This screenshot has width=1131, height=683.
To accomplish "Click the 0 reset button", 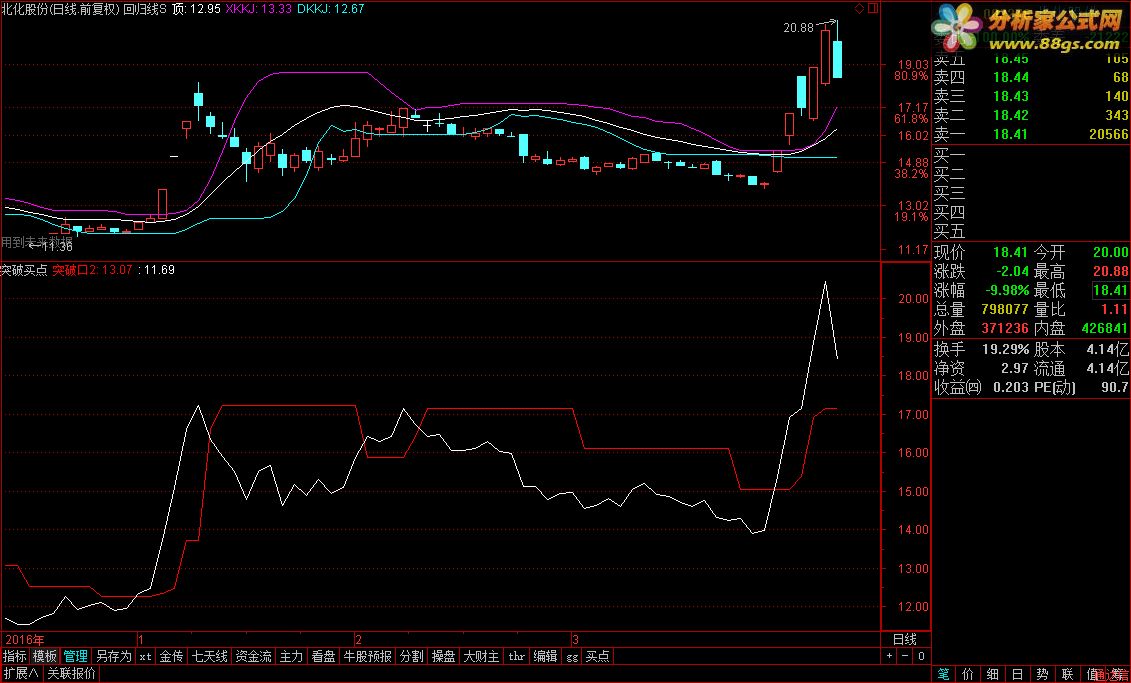I will (921, 656).
